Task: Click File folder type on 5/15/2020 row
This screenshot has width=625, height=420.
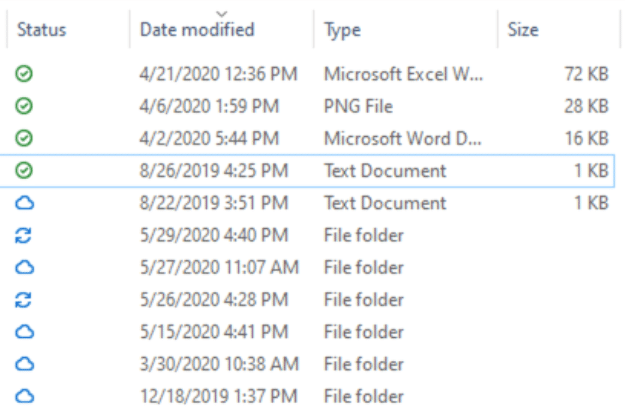Action: tap(364, 332)
